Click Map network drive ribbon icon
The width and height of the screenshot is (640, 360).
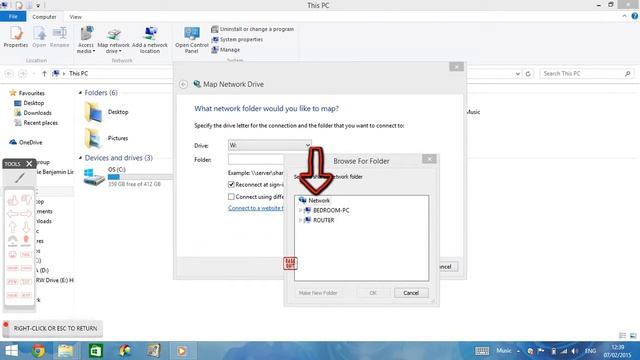(113, 40)
